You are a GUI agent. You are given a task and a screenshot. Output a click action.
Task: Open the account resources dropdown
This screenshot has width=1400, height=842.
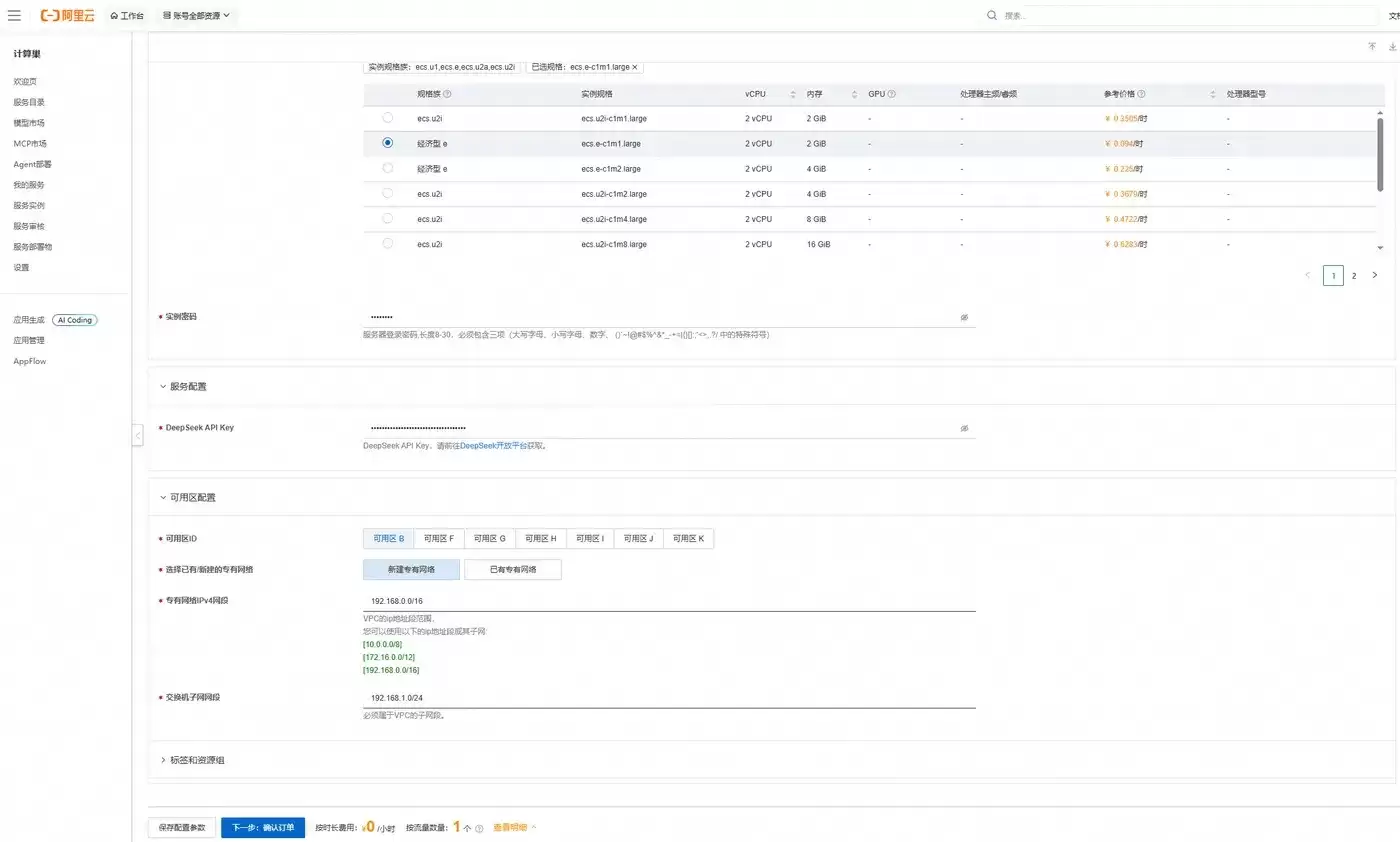pyautogui.click(x=197, y=16)
